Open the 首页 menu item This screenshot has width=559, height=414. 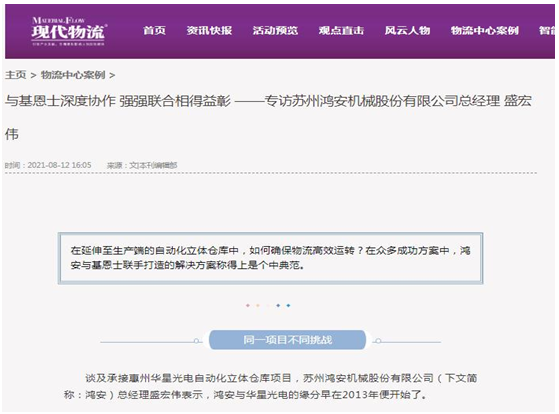click(x=154, y=31)
